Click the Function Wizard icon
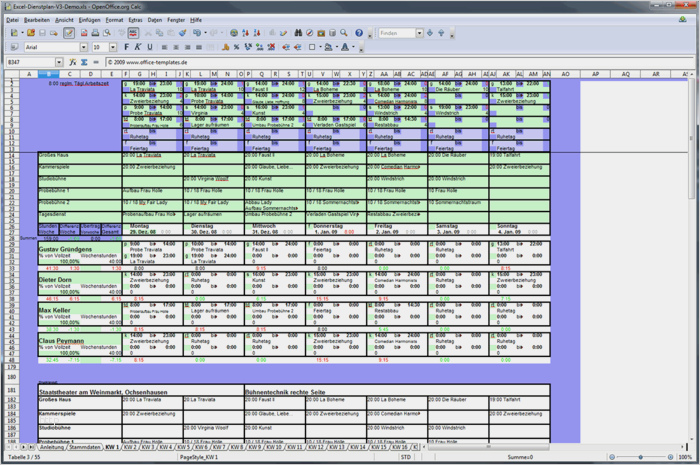This screenshot has height=465, width=700. click(72, 62)
